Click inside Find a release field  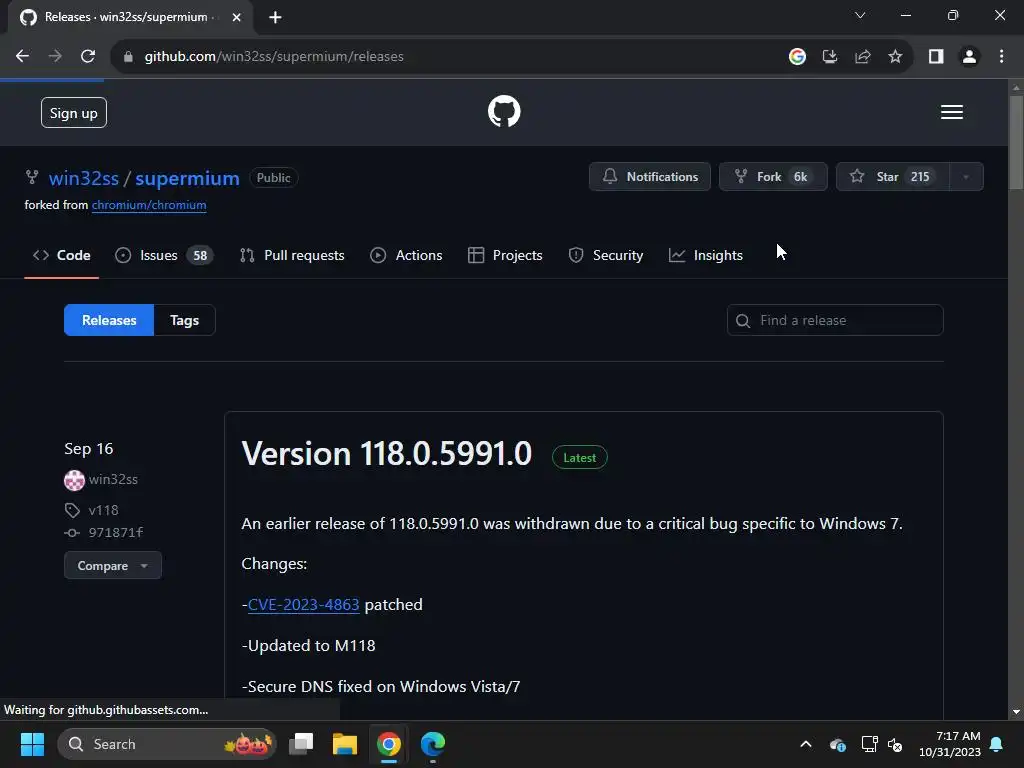tap(835, 321)
